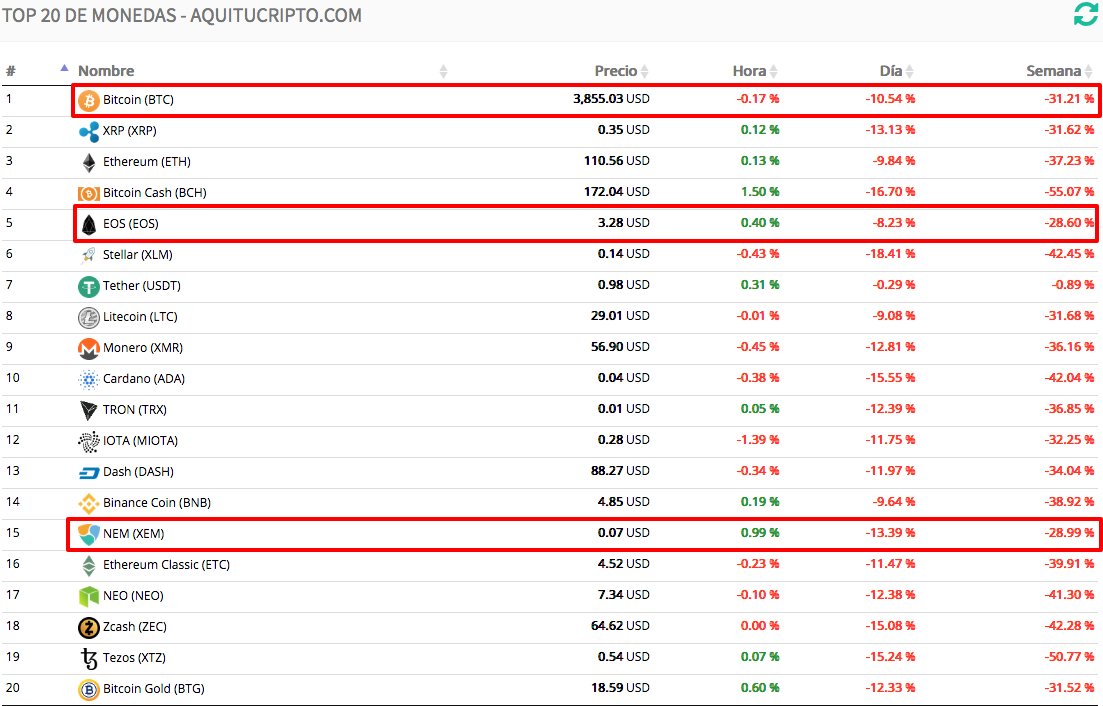1103x706 pixels.
Task: Sort table by Nombre column arrows
Action: point(443,71)
